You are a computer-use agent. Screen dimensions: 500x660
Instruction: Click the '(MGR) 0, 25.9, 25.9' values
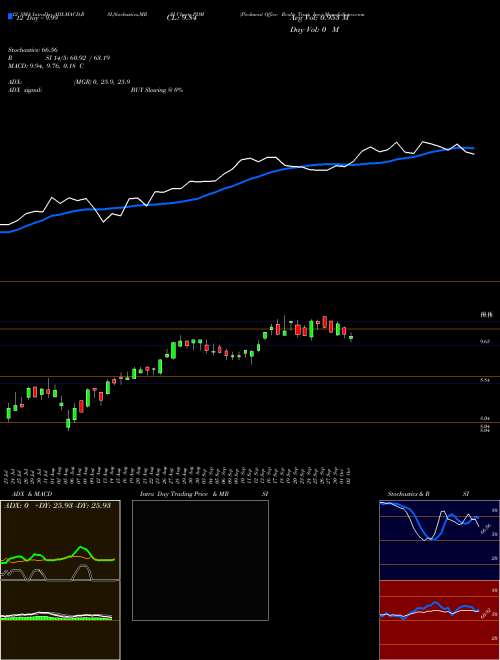coord(102,82)
